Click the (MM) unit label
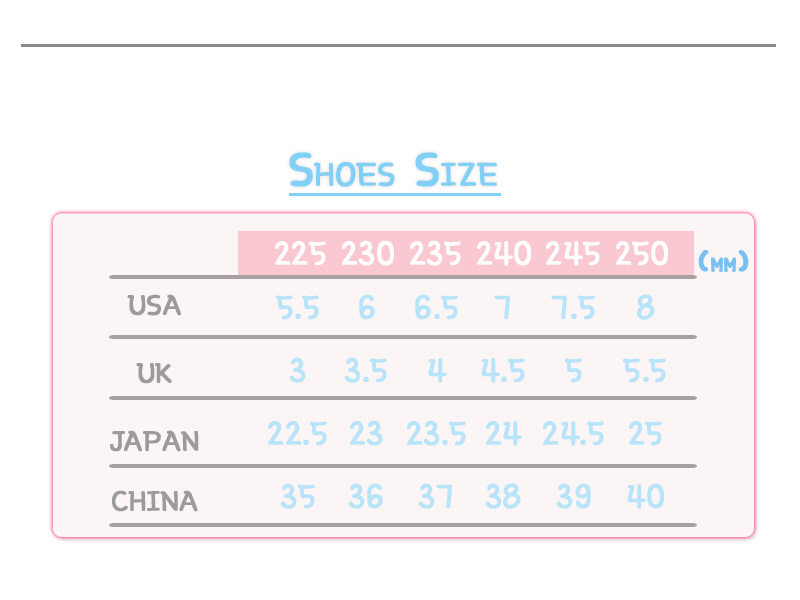Viewport: 800px width, 600px height. [723, 263]
